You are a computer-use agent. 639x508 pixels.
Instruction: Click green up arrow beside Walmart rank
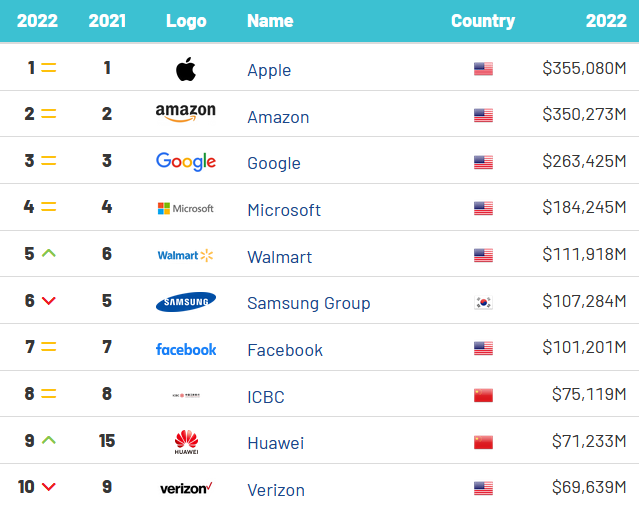point(48,254)
